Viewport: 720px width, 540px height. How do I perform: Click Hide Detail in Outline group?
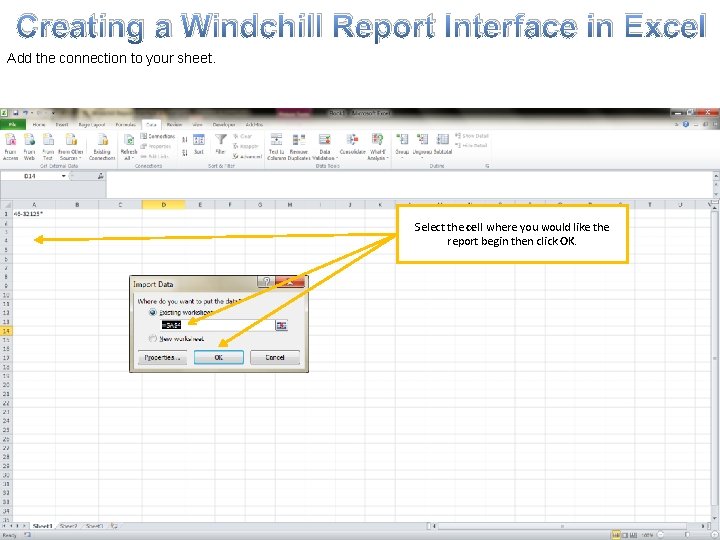pyautogui.click(x=471, y=146)
